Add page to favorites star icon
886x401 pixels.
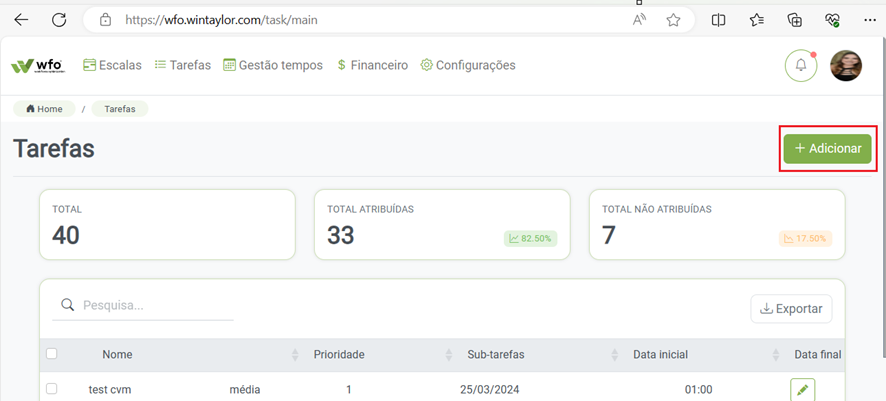pos(674,20)
